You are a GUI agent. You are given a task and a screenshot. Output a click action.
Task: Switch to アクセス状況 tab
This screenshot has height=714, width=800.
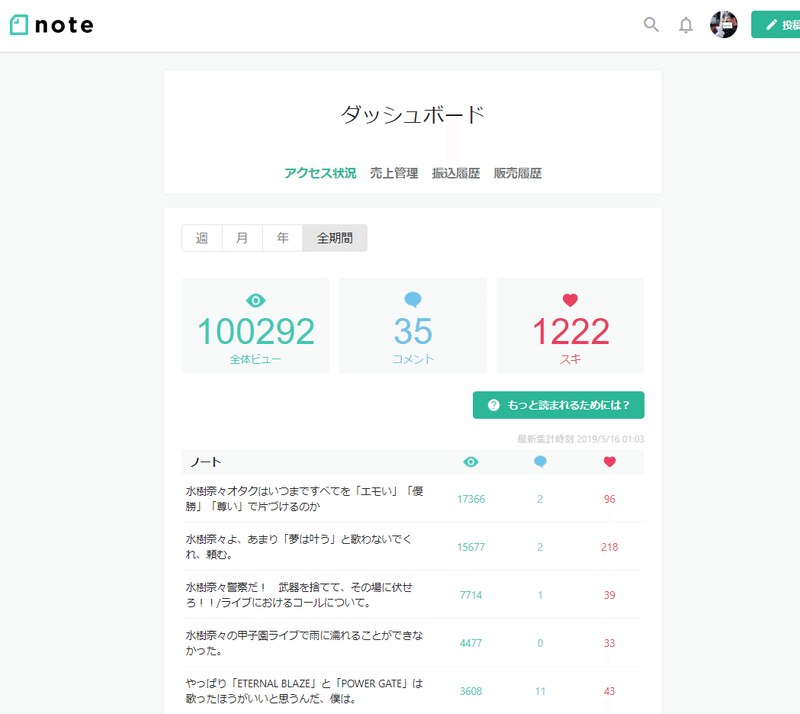(x=320, y=173)
